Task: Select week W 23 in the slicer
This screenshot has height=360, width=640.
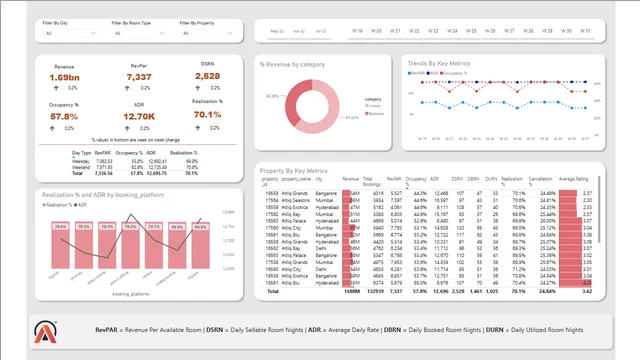Action: 433,31
